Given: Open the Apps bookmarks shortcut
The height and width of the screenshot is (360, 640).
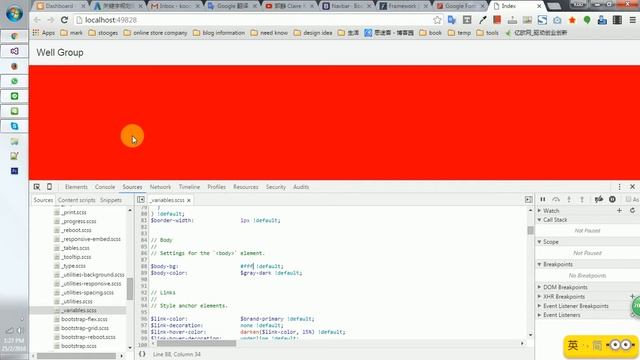Looking at the screenshot, I should point(44,33).
